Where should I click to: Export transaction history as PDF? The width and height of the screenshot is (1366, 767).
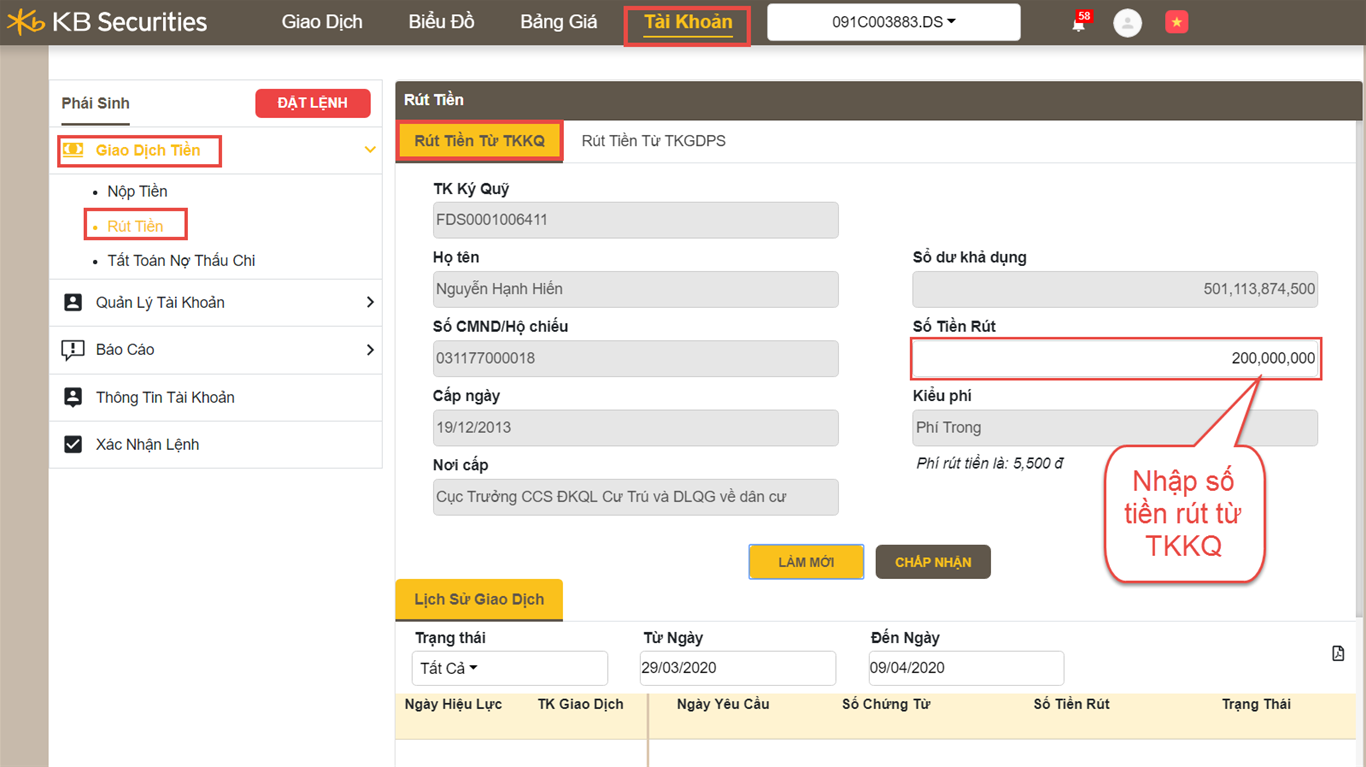[x=1338, y=653]
